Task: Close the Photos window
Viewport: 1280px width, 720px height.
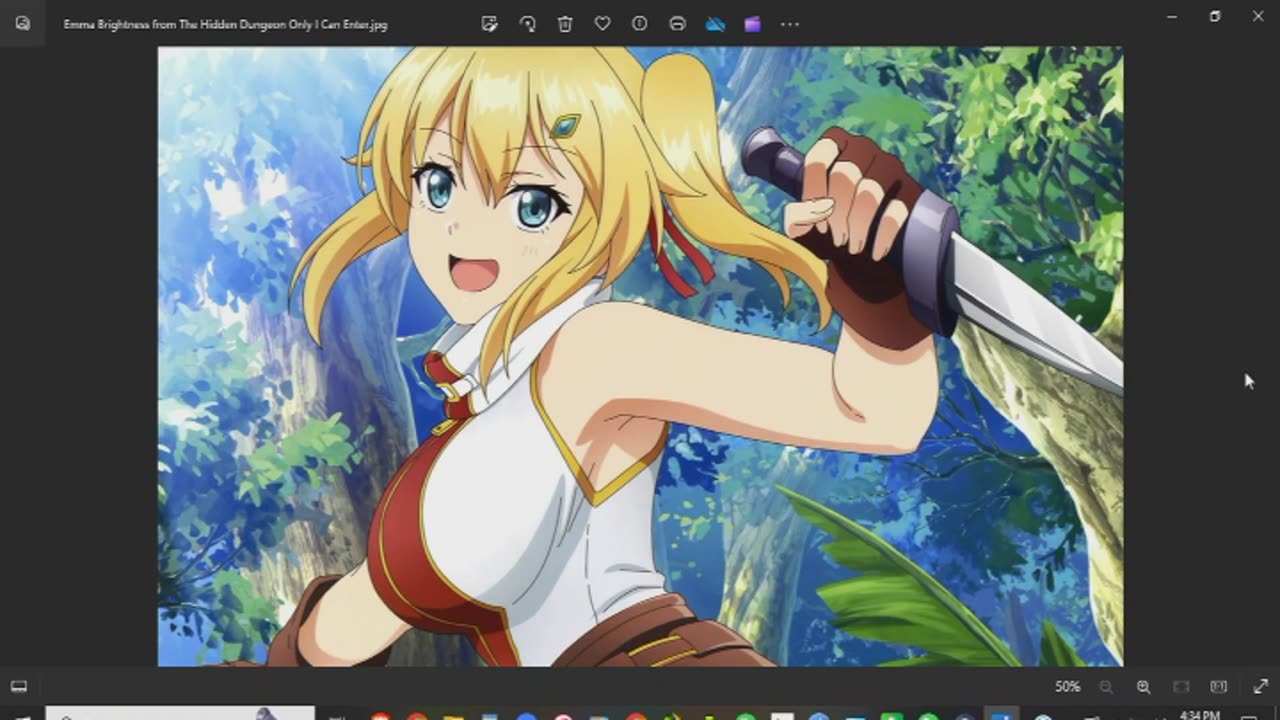Action: point(1258,16)
